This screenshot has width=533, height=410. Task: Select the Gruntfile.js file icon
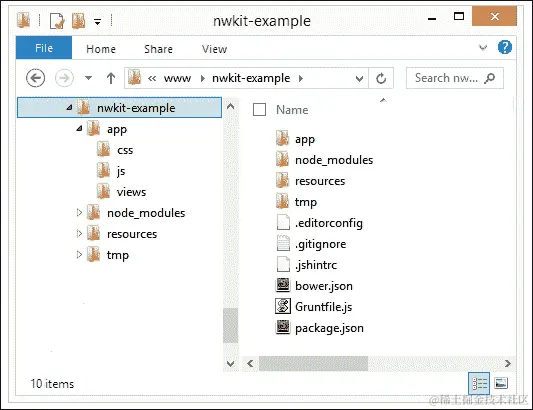coord(283,306)
